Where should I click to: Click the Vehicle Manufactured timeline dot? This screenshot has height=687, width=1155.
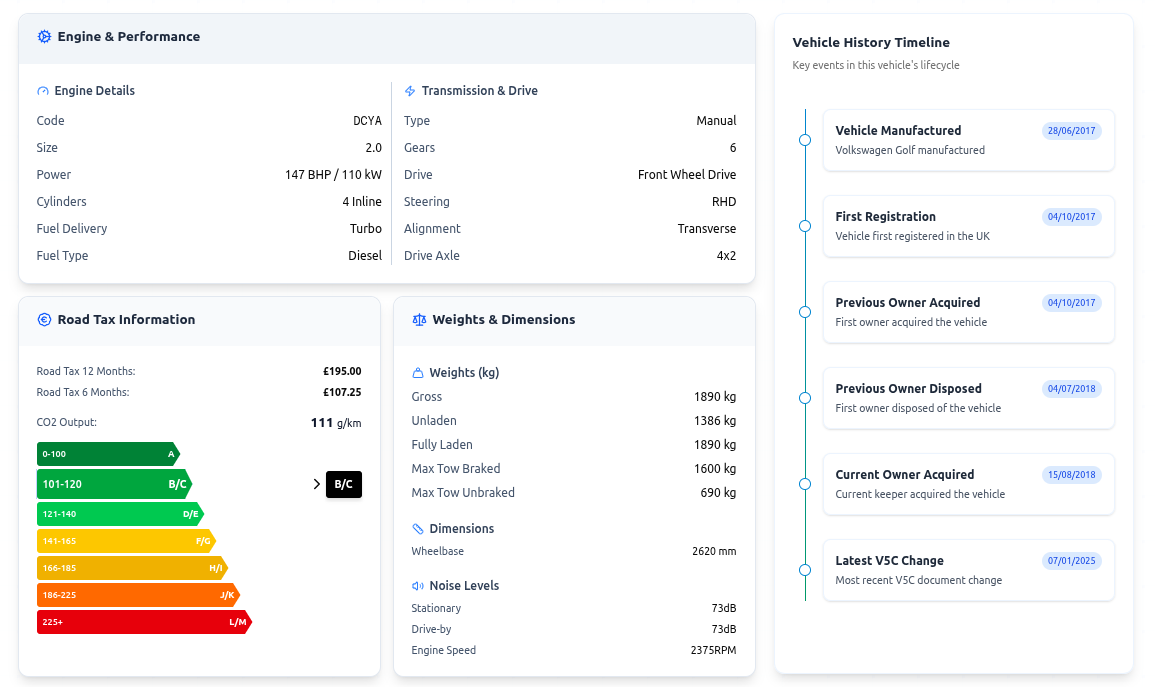(x=805, y=140)
